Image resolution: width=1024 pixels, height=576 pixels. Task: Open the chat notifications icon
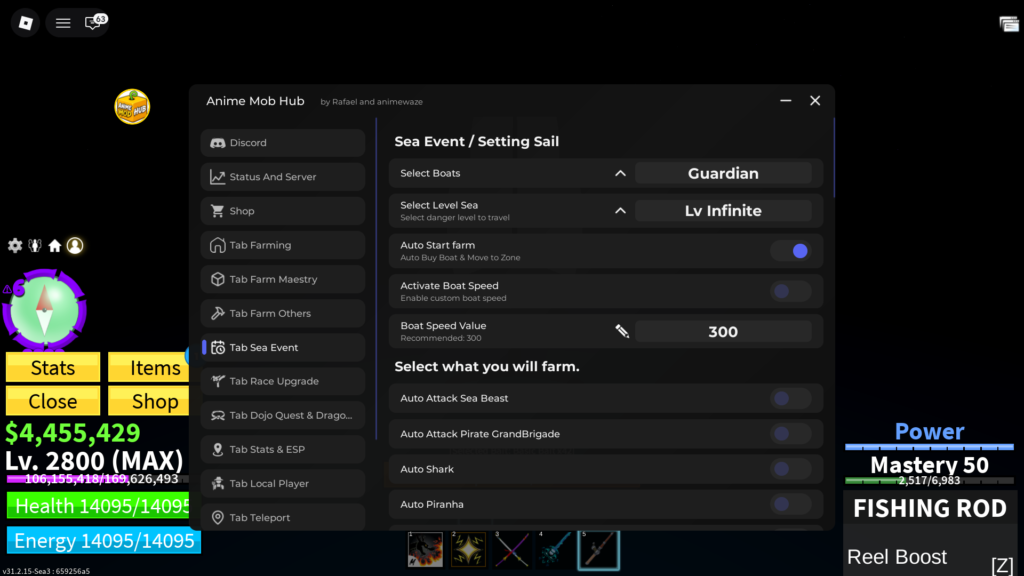coord(95,22)
